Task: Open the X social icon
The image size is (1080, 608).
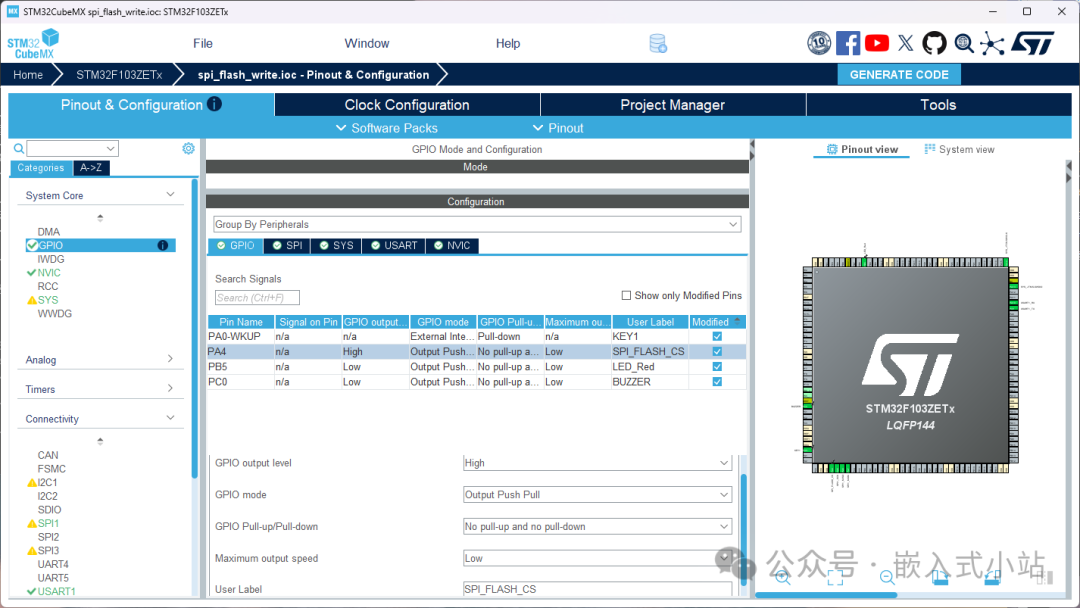Action: tap(906, 43)
